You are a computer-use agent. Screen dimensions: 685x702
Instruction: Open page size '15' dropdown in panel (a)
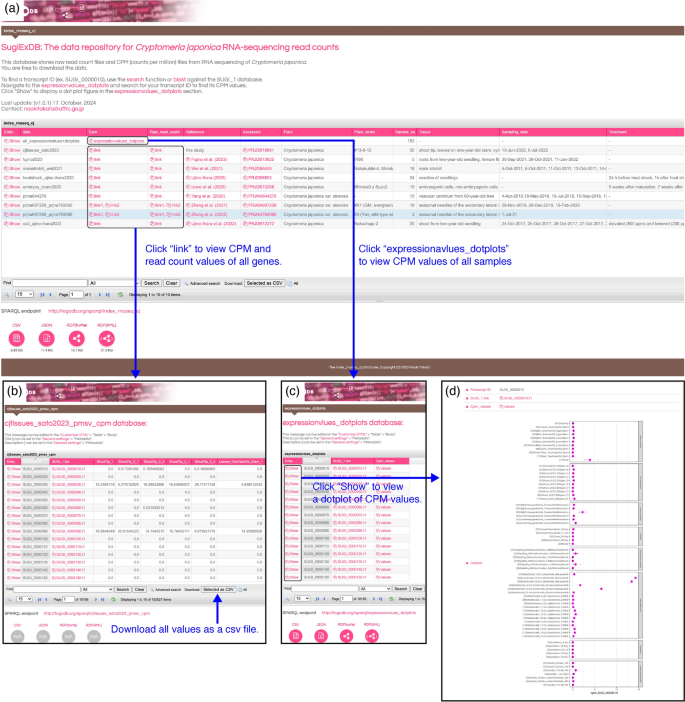coord(25,295)
